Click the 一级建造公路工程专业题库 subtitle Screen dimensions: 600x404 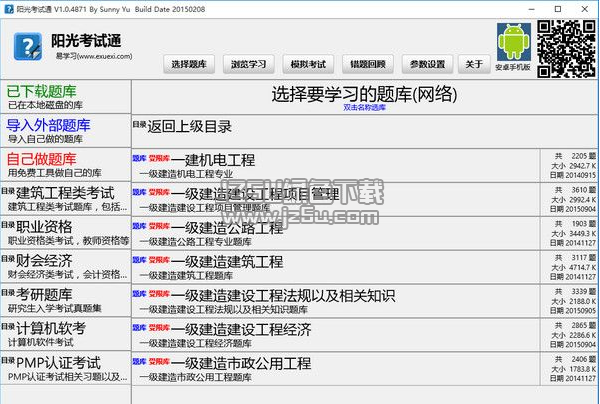tap(196, 242)
